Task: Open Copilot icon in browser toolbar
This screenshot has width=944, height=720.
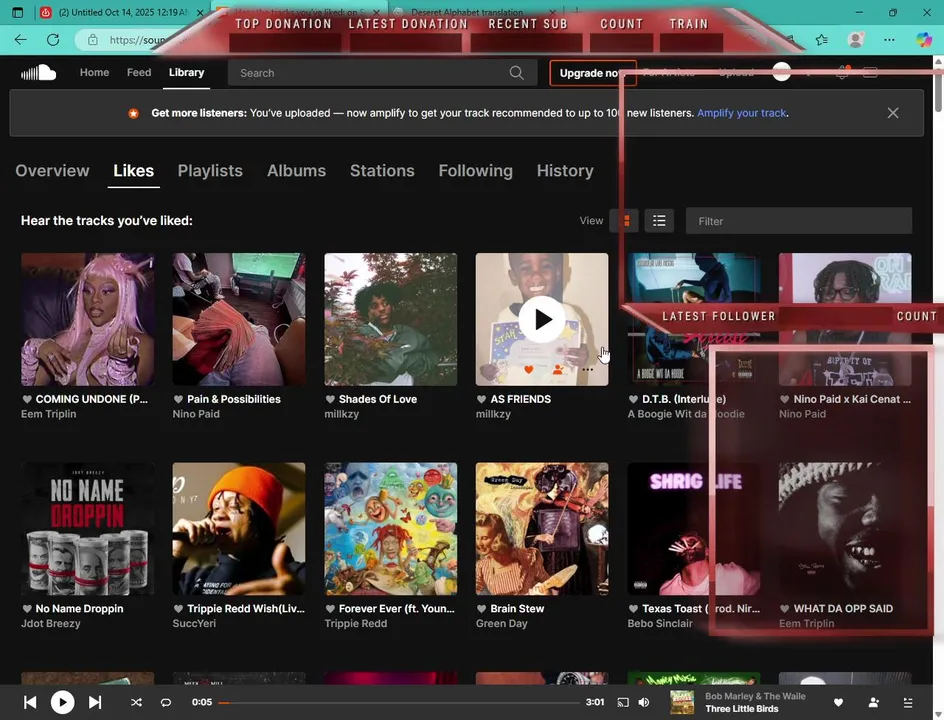Action: [x=924, y=40]
